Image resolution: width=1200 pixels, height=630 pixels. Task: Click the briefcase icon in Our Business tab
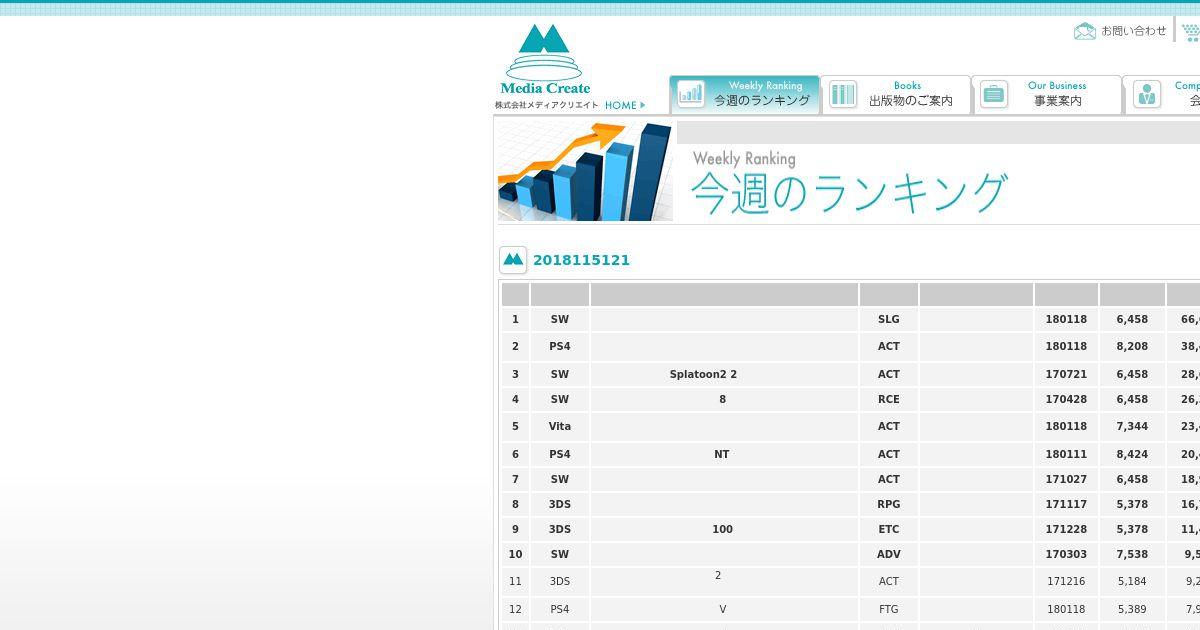tap(994, 94)
